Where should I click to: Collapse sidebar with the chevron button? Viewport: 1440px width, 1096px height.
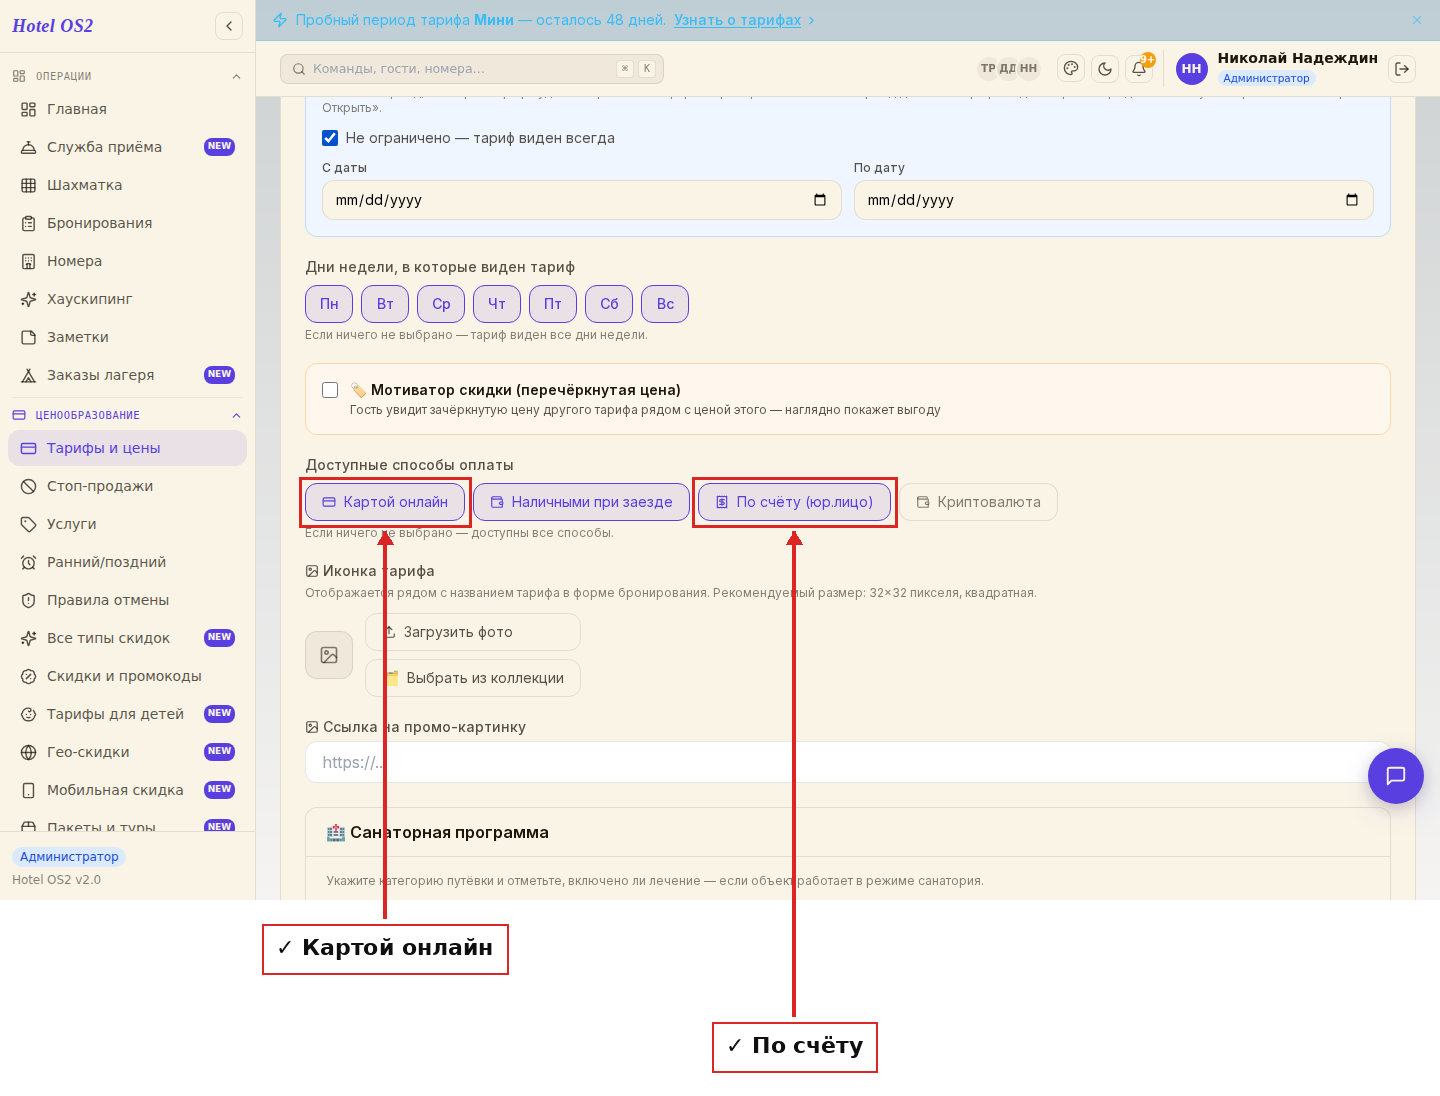pos(229,26)
